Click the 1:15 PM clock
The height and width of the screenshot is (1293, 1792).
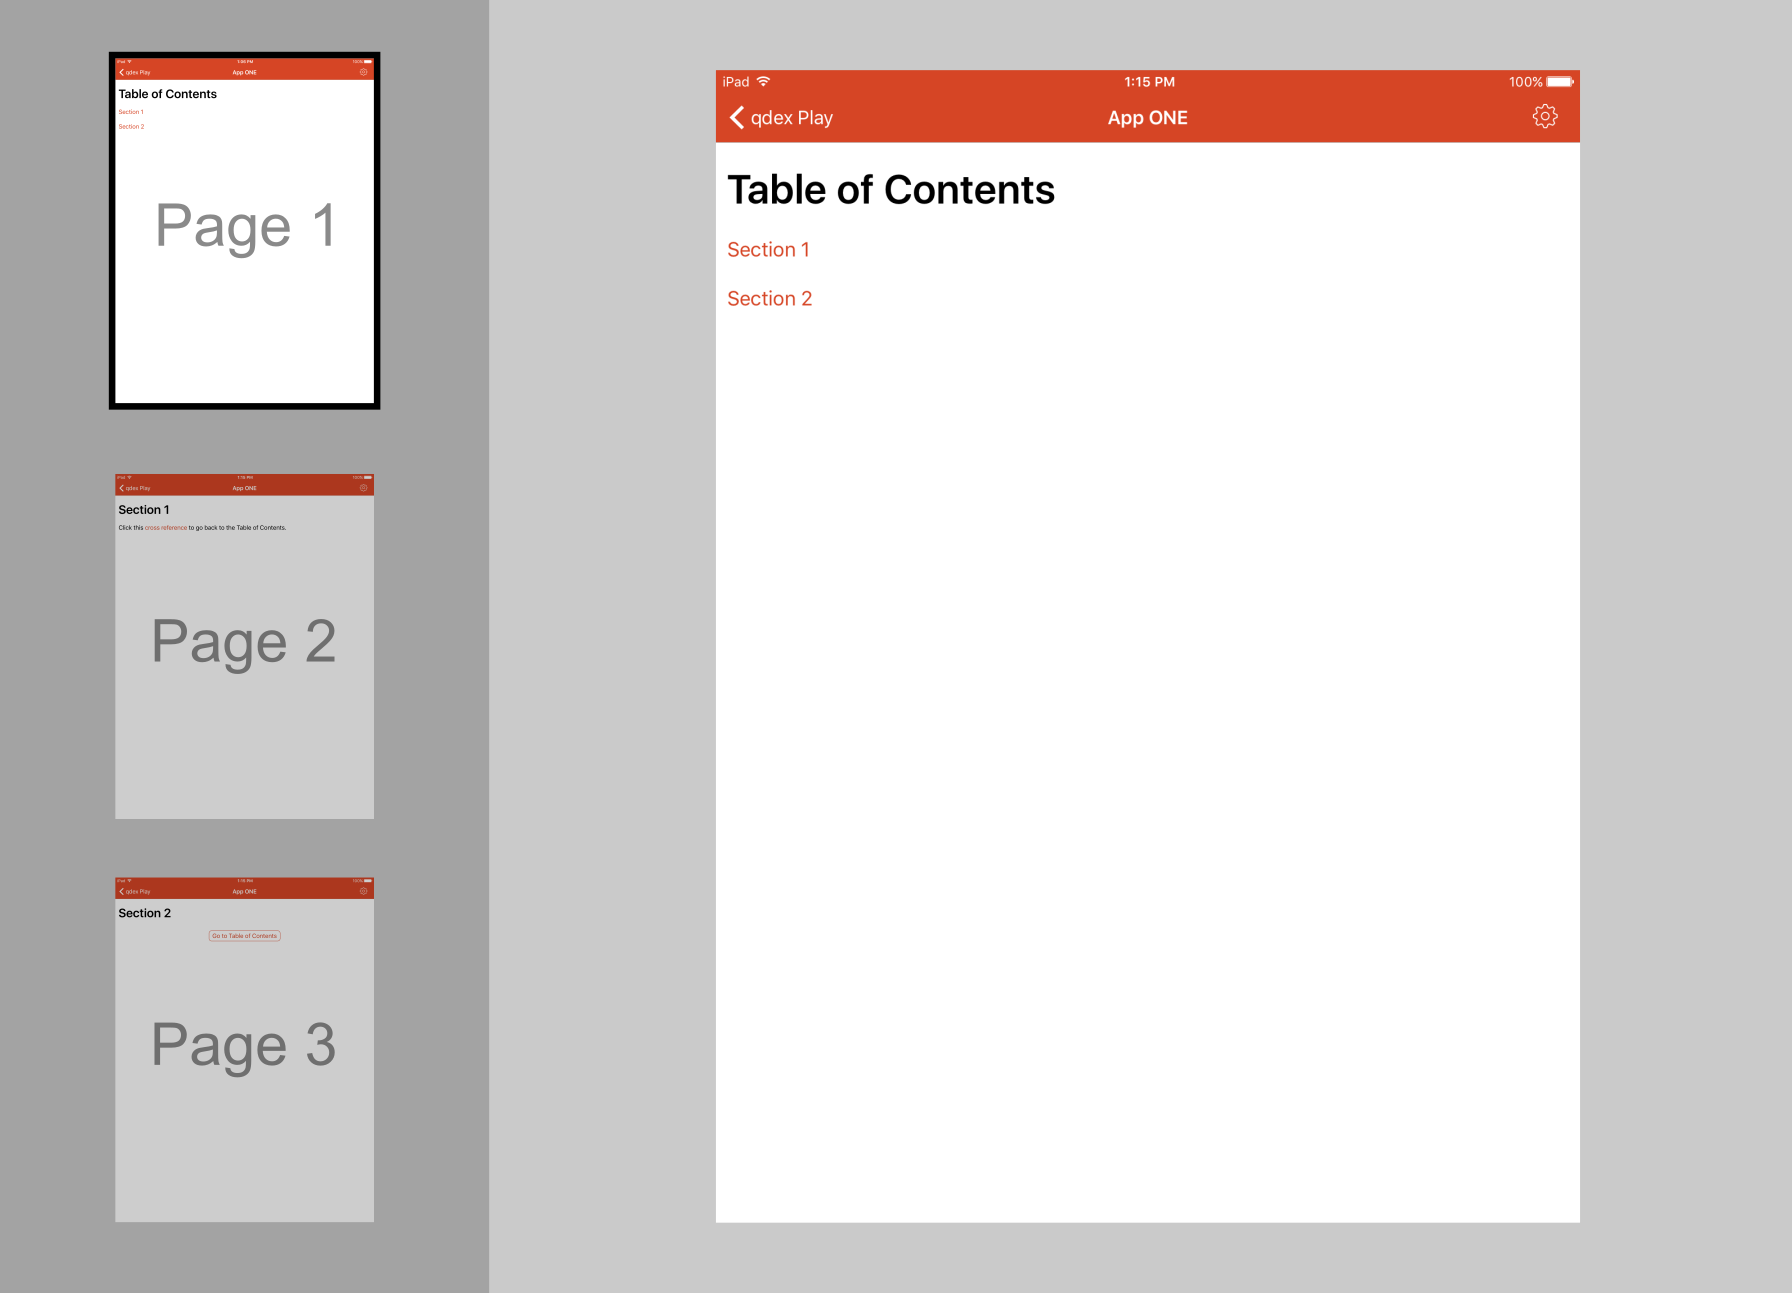pyautogui.click(x=1149, y=82)
